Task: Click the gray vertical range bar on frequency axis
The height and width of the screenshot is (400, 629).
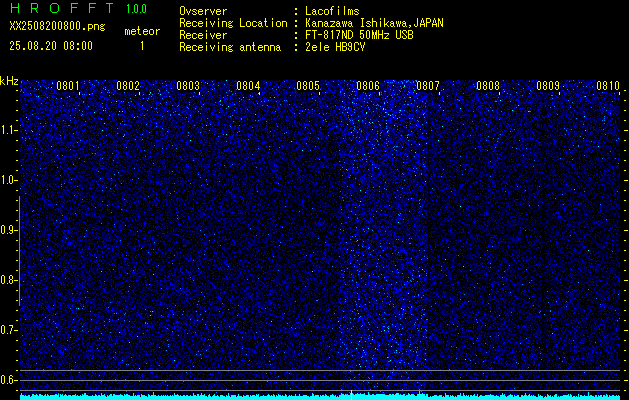Action: (19, 251)
